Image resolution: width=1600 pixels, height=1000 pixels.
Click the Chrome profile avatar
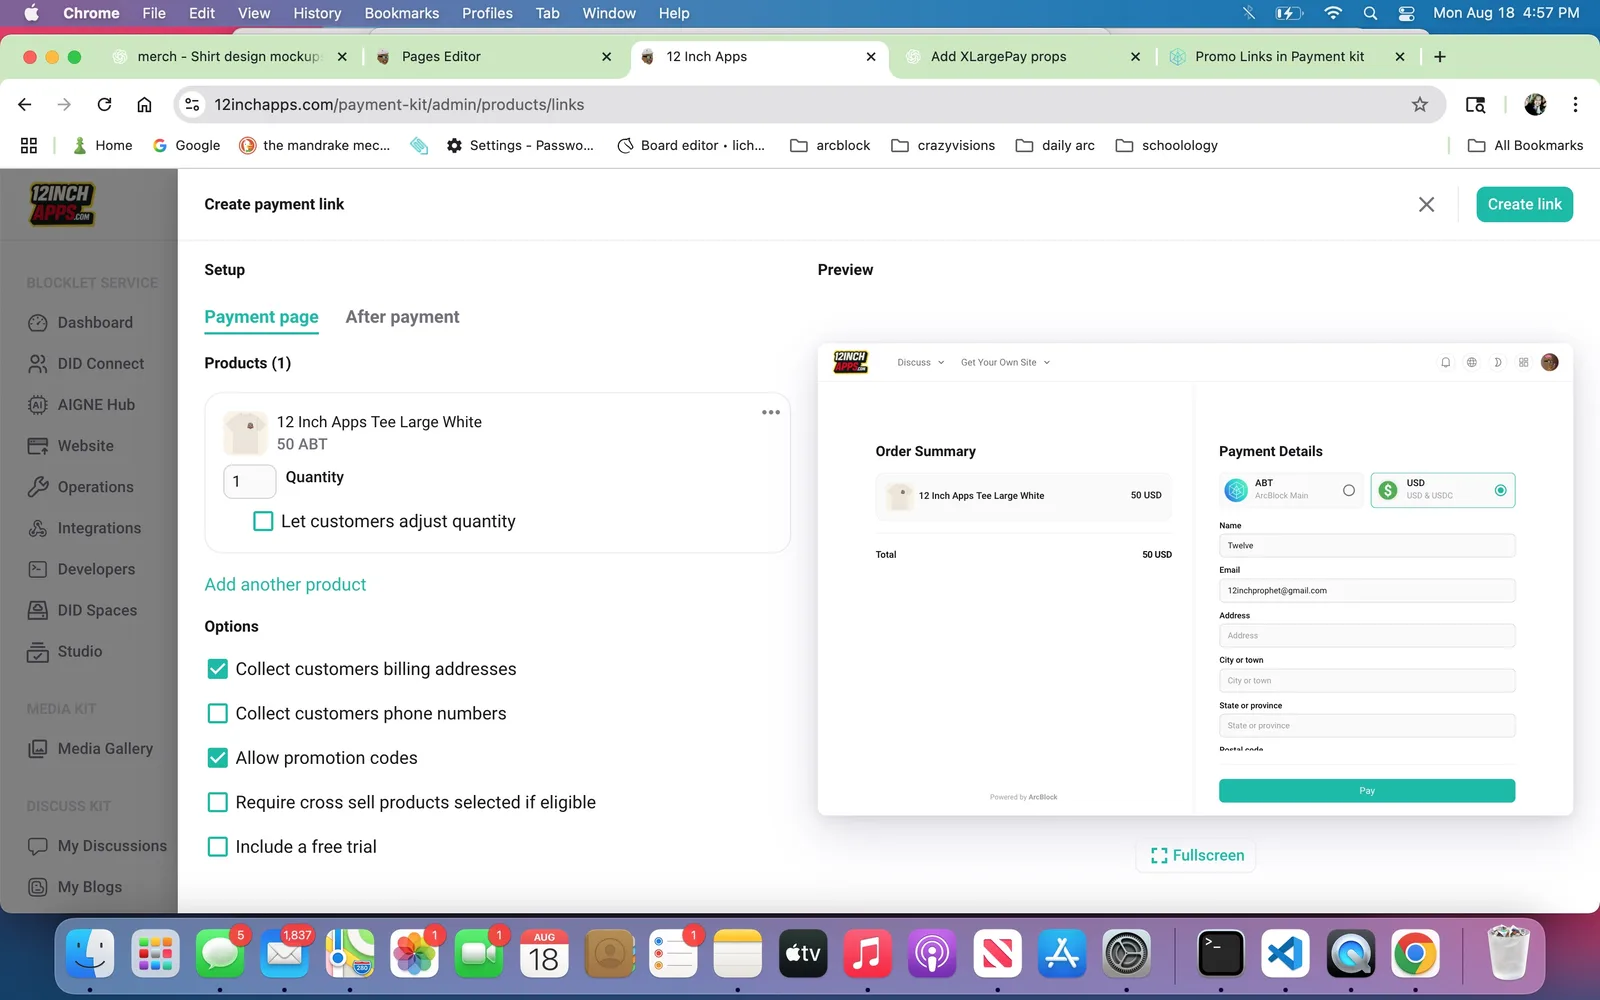click(x=1535, y=104)
